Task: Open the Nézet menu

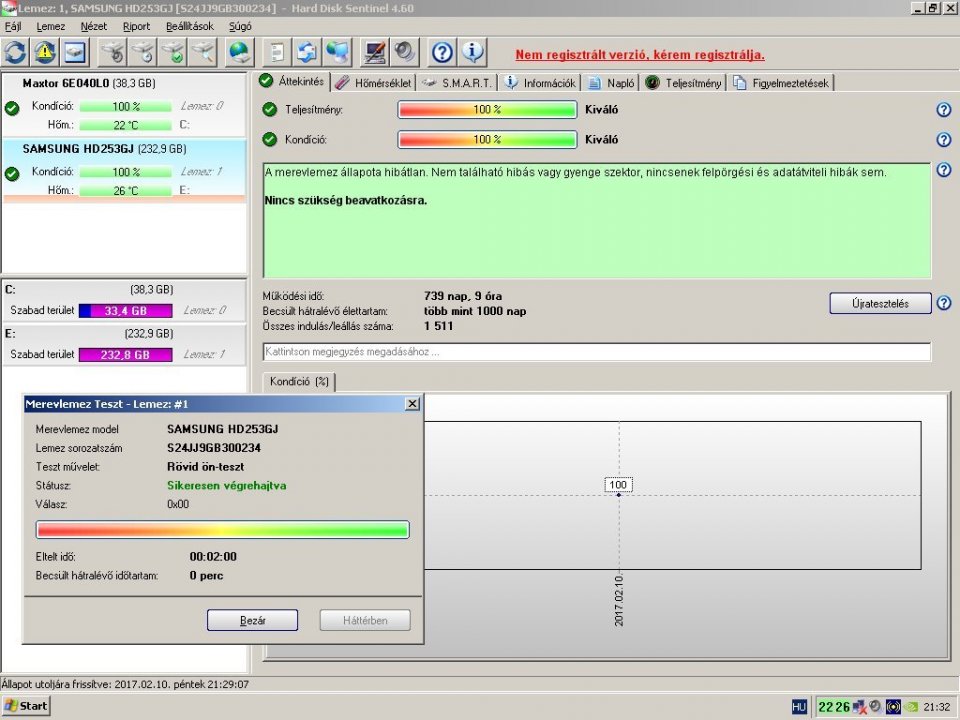Action: click(x=94, y=26)
